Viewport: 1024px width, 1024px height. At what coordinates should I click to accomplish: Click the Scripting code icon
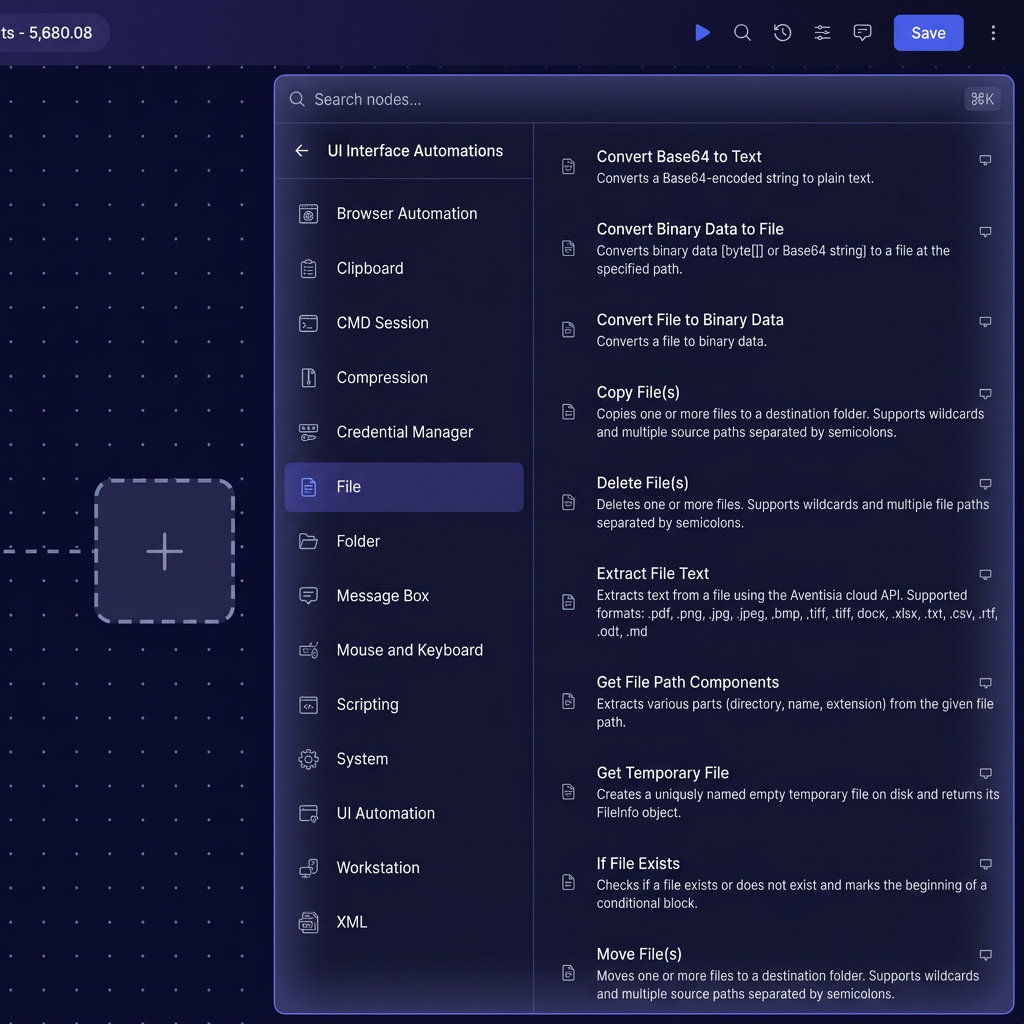308,705
